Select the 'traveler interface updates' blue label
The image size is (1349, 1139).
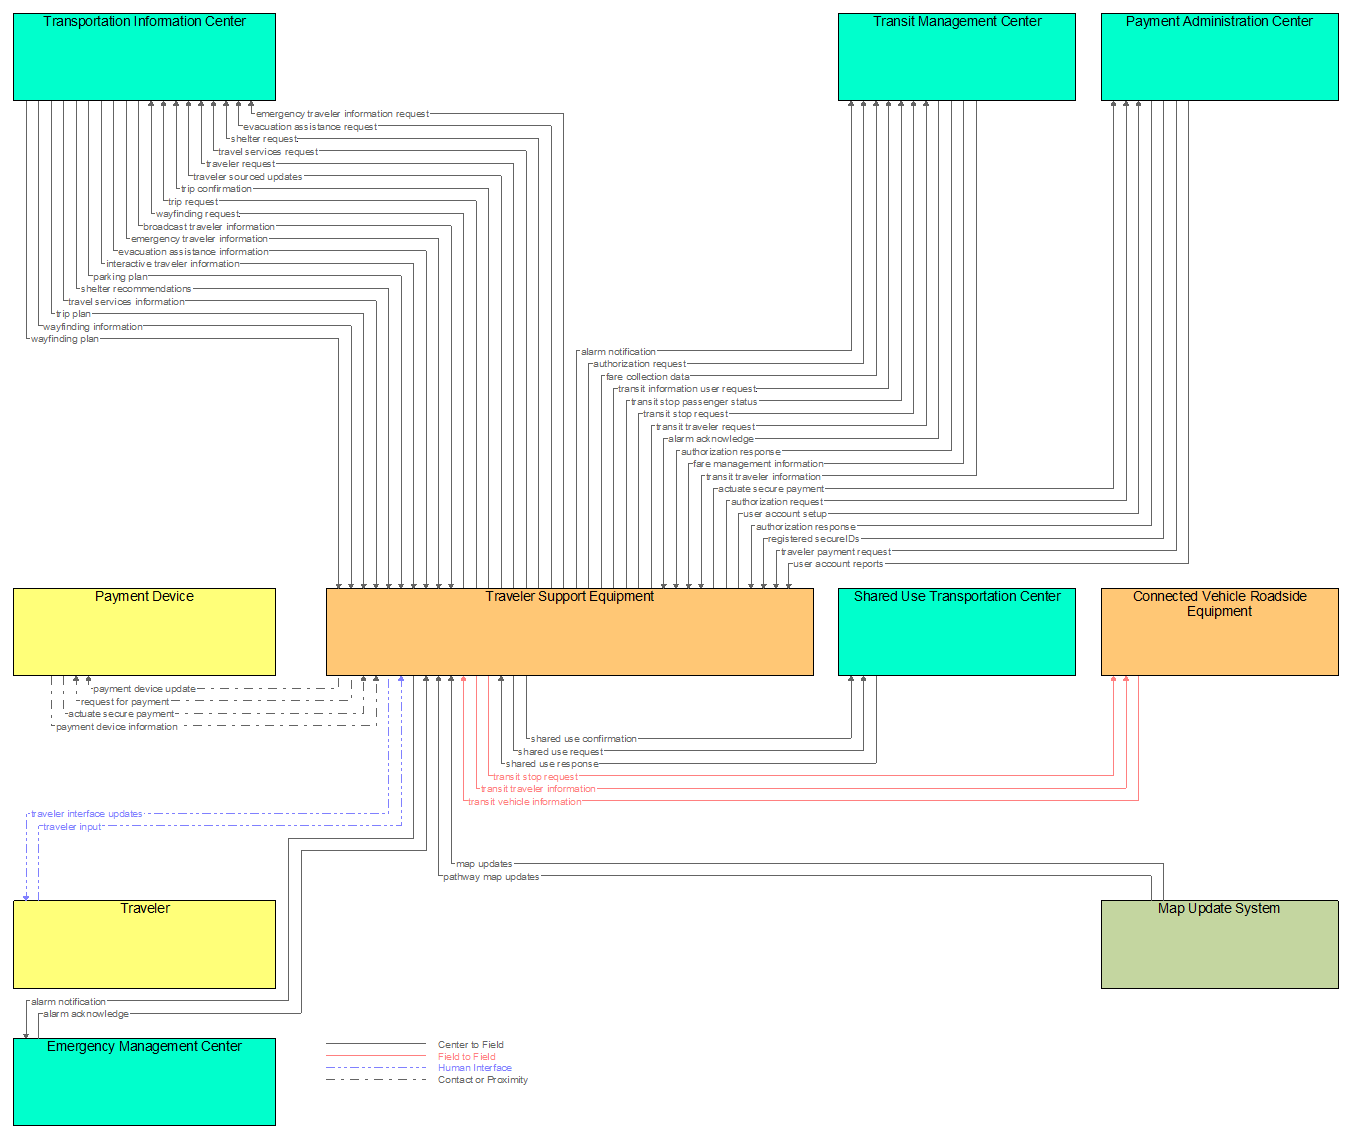87,814
